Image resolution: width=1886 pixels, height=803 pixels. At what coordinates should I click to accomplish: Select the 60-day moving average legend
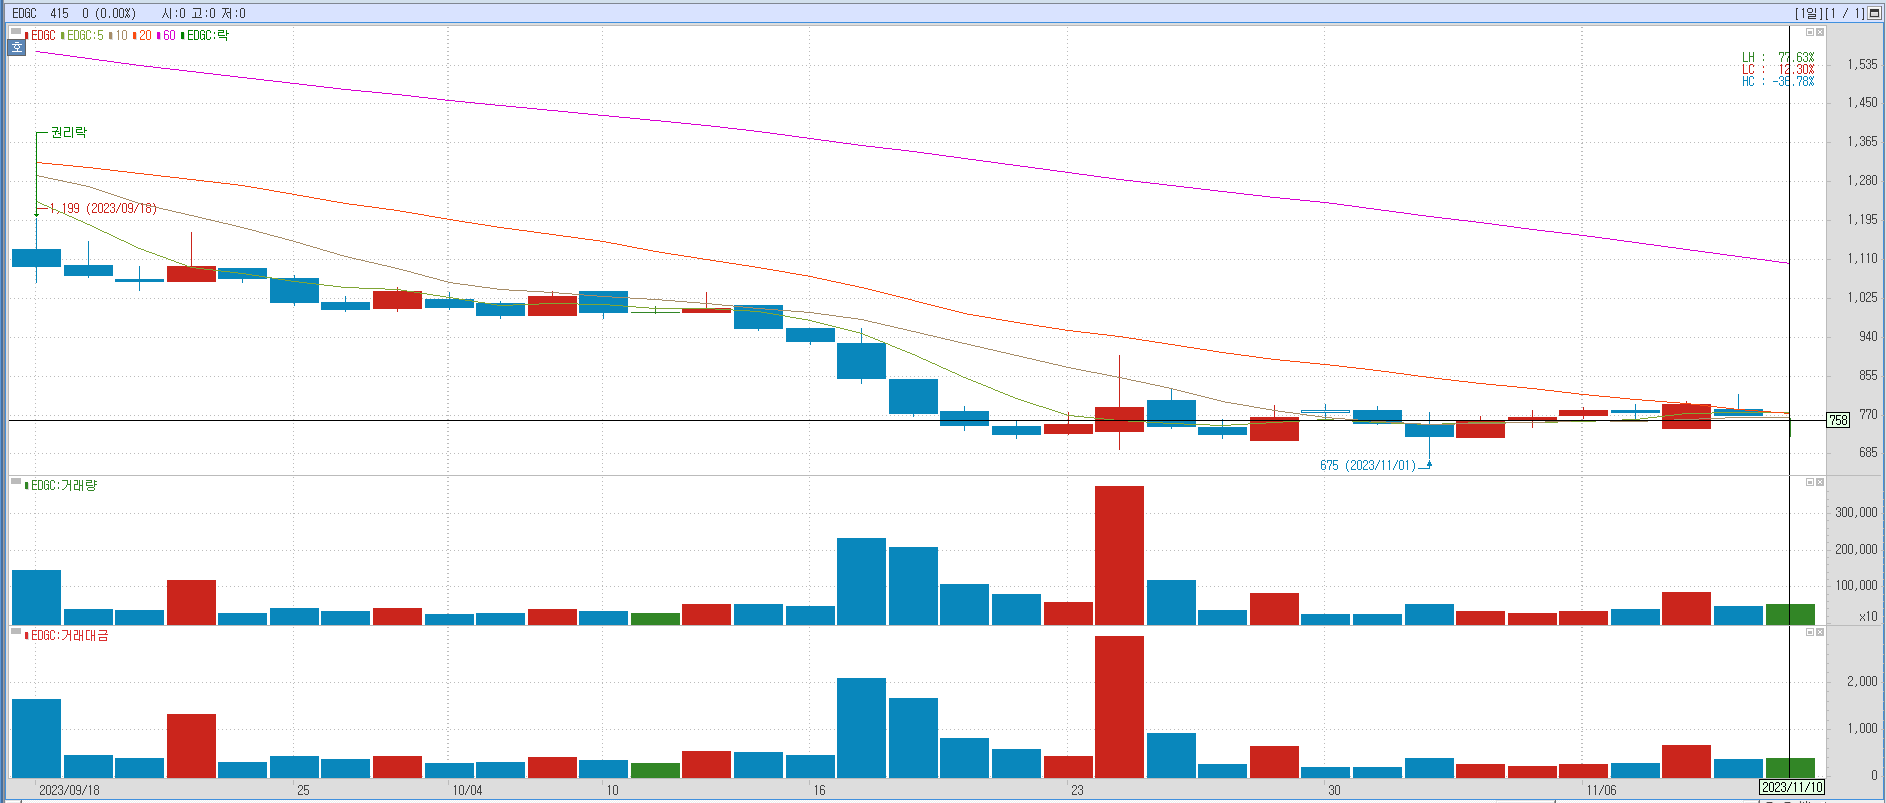point(168,35)
